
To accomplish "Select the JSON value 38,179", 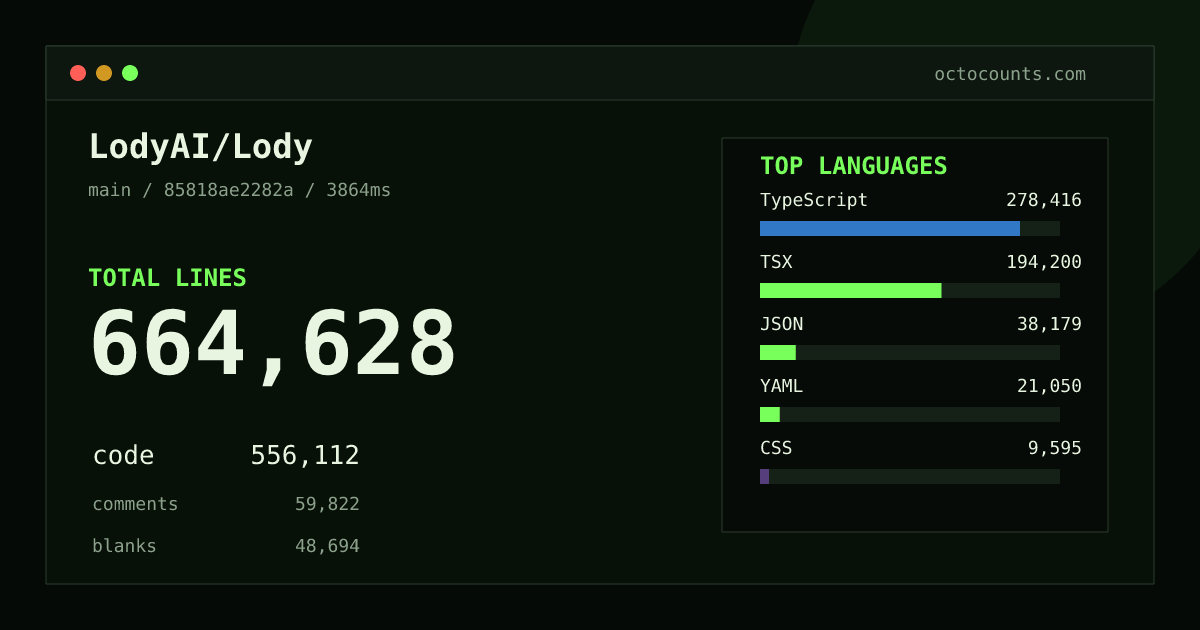I will tap(1049, 324).
